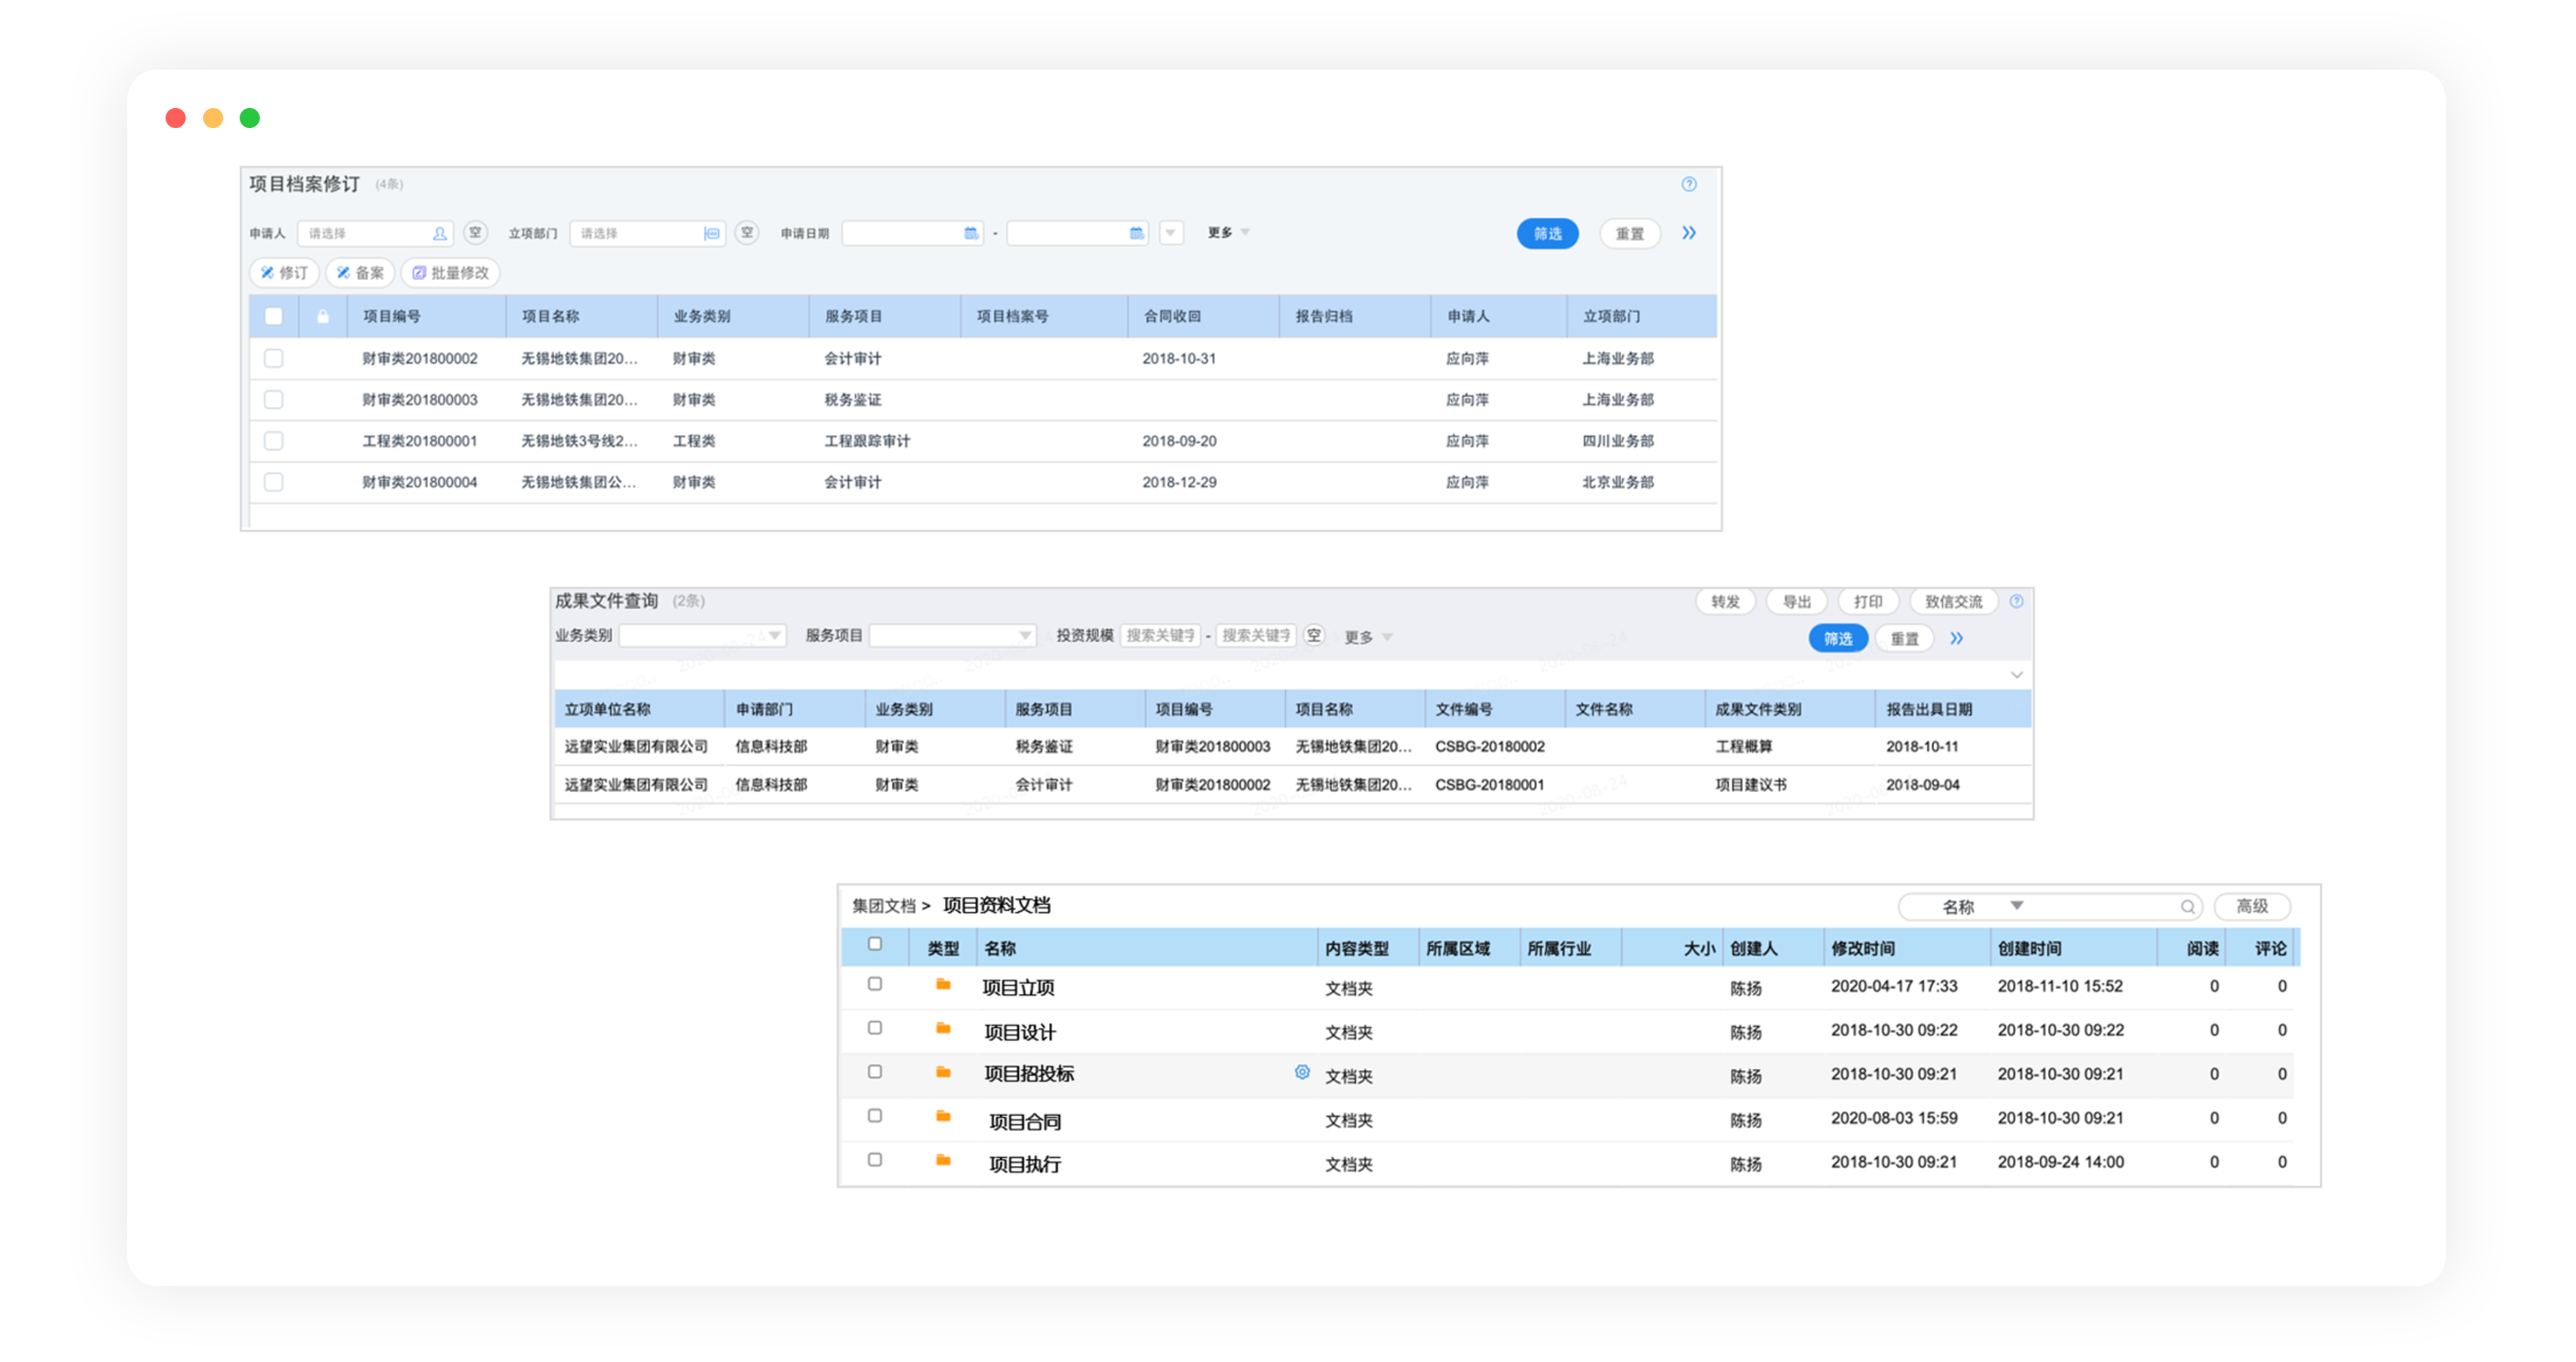Click search magnifier icon in 名称 search box
Image resolution: width=2576 pixels, height=1362 pixels.
pos(2187,907)
